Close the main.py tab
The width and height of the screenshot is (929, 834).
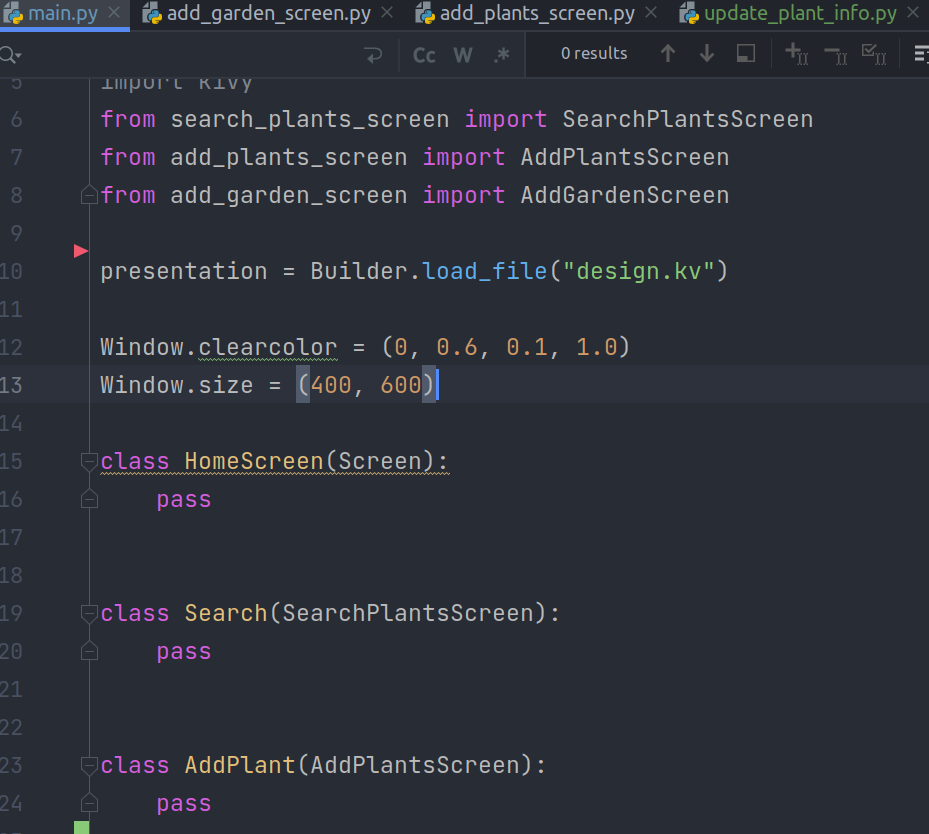[x=114, y=12]
